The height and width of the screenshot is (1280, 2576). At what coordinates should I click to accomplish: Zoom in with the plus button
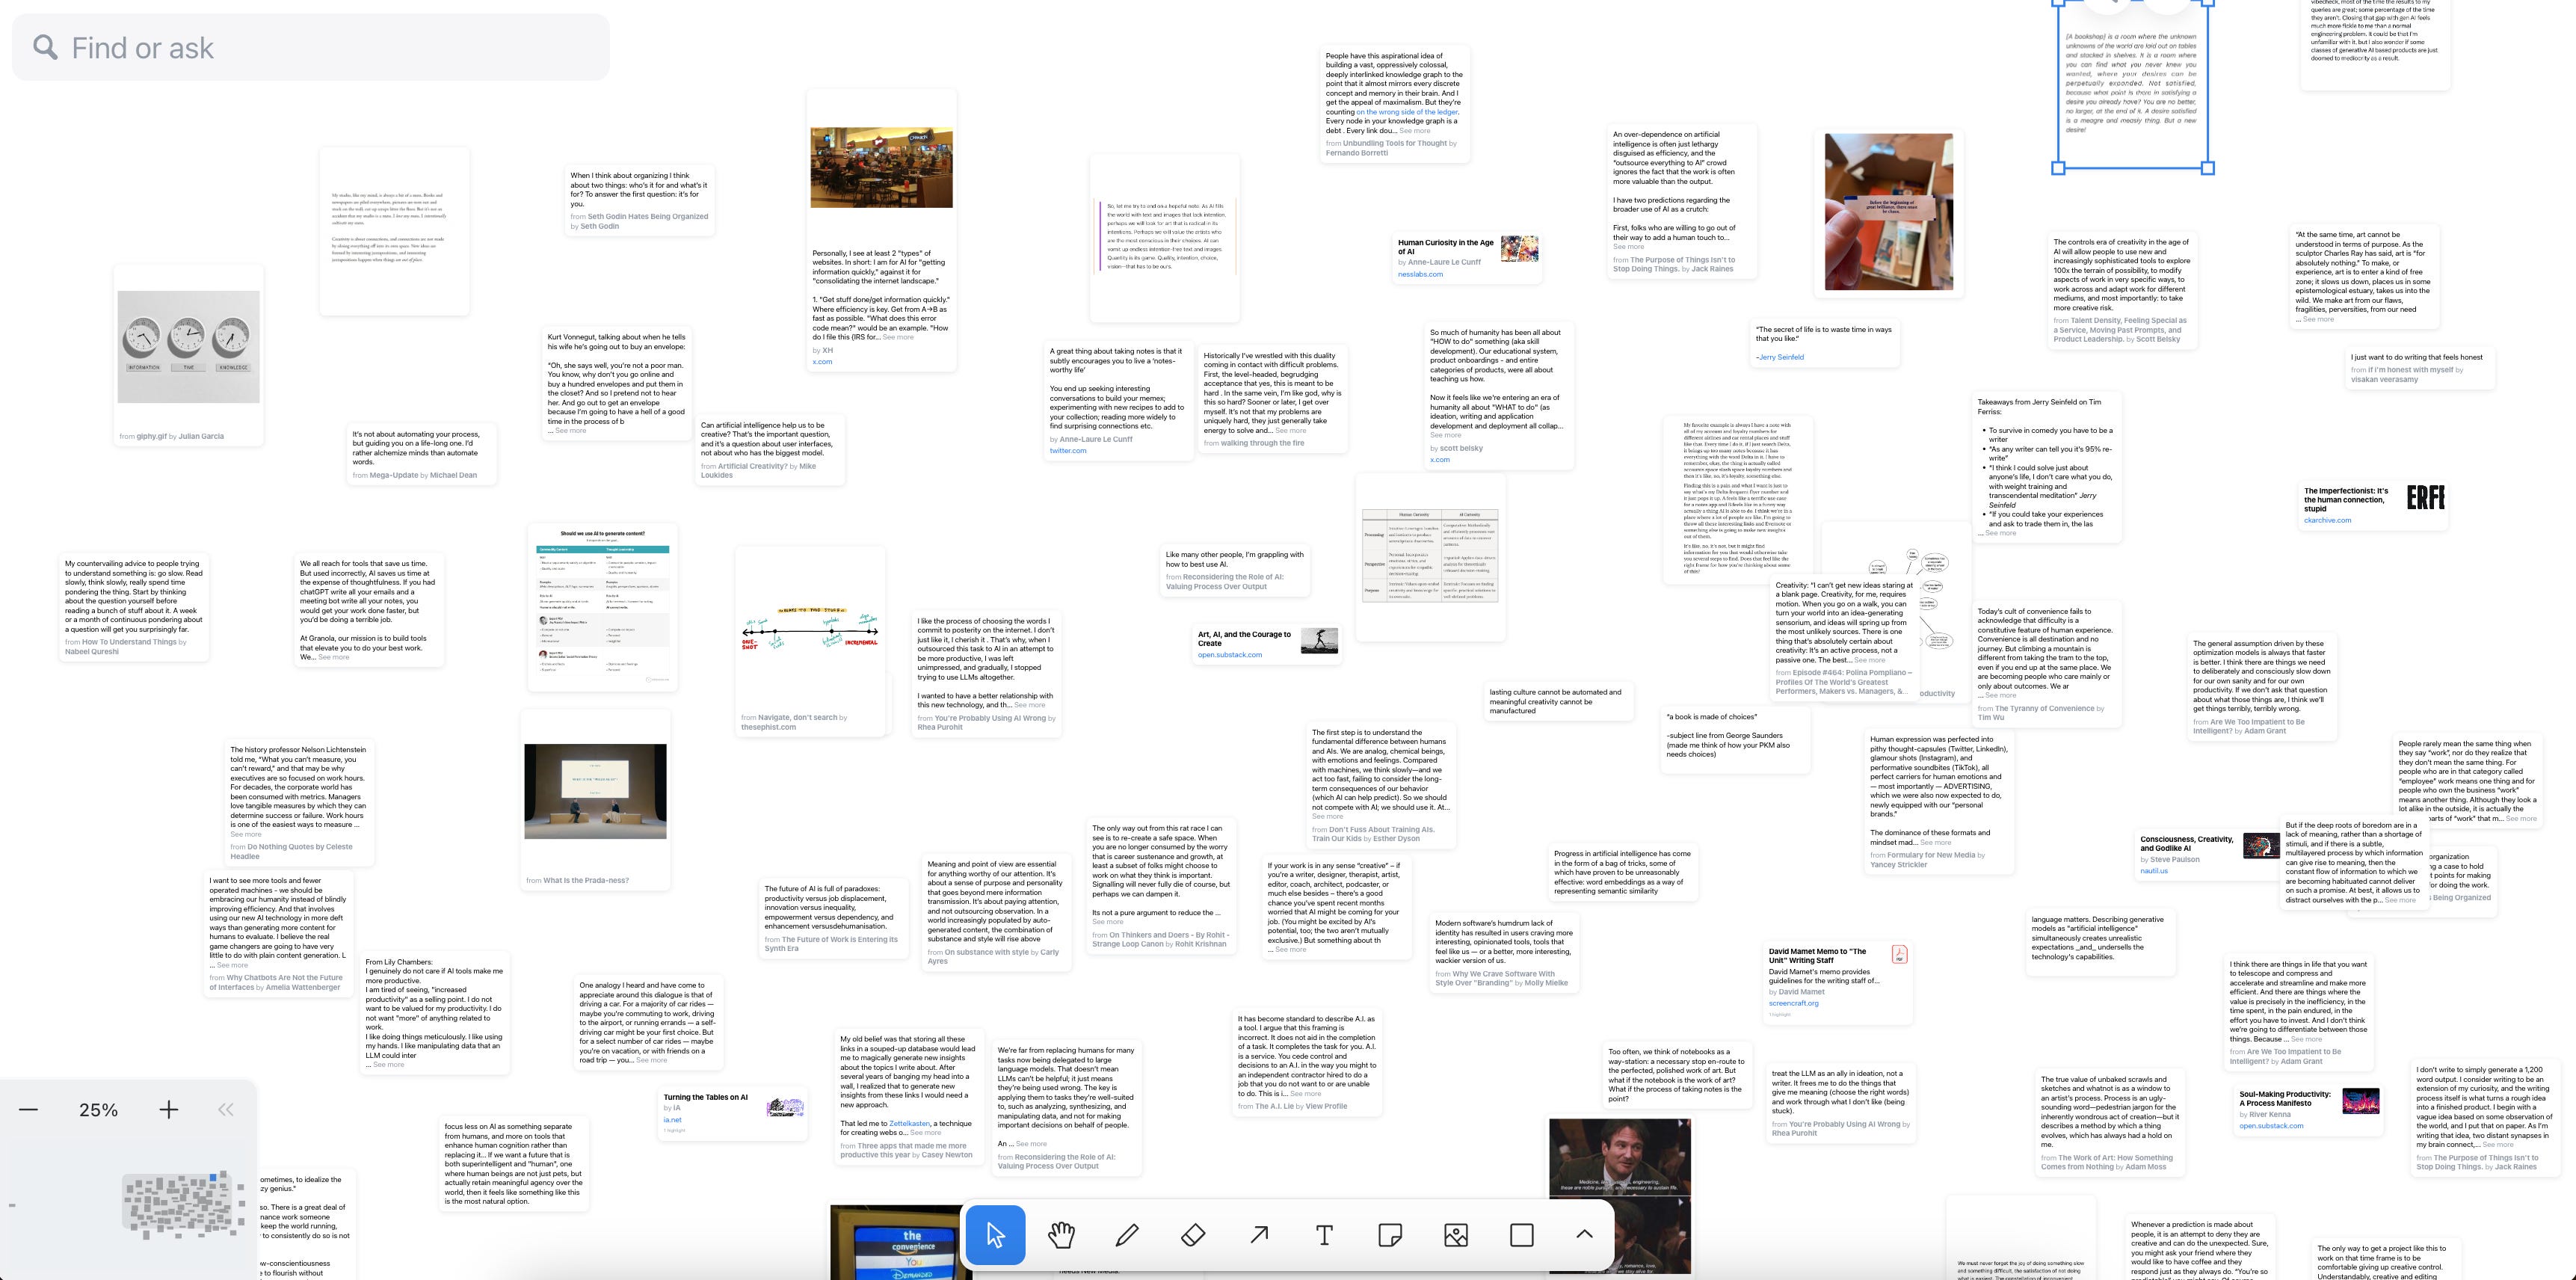click(169, 1109)
